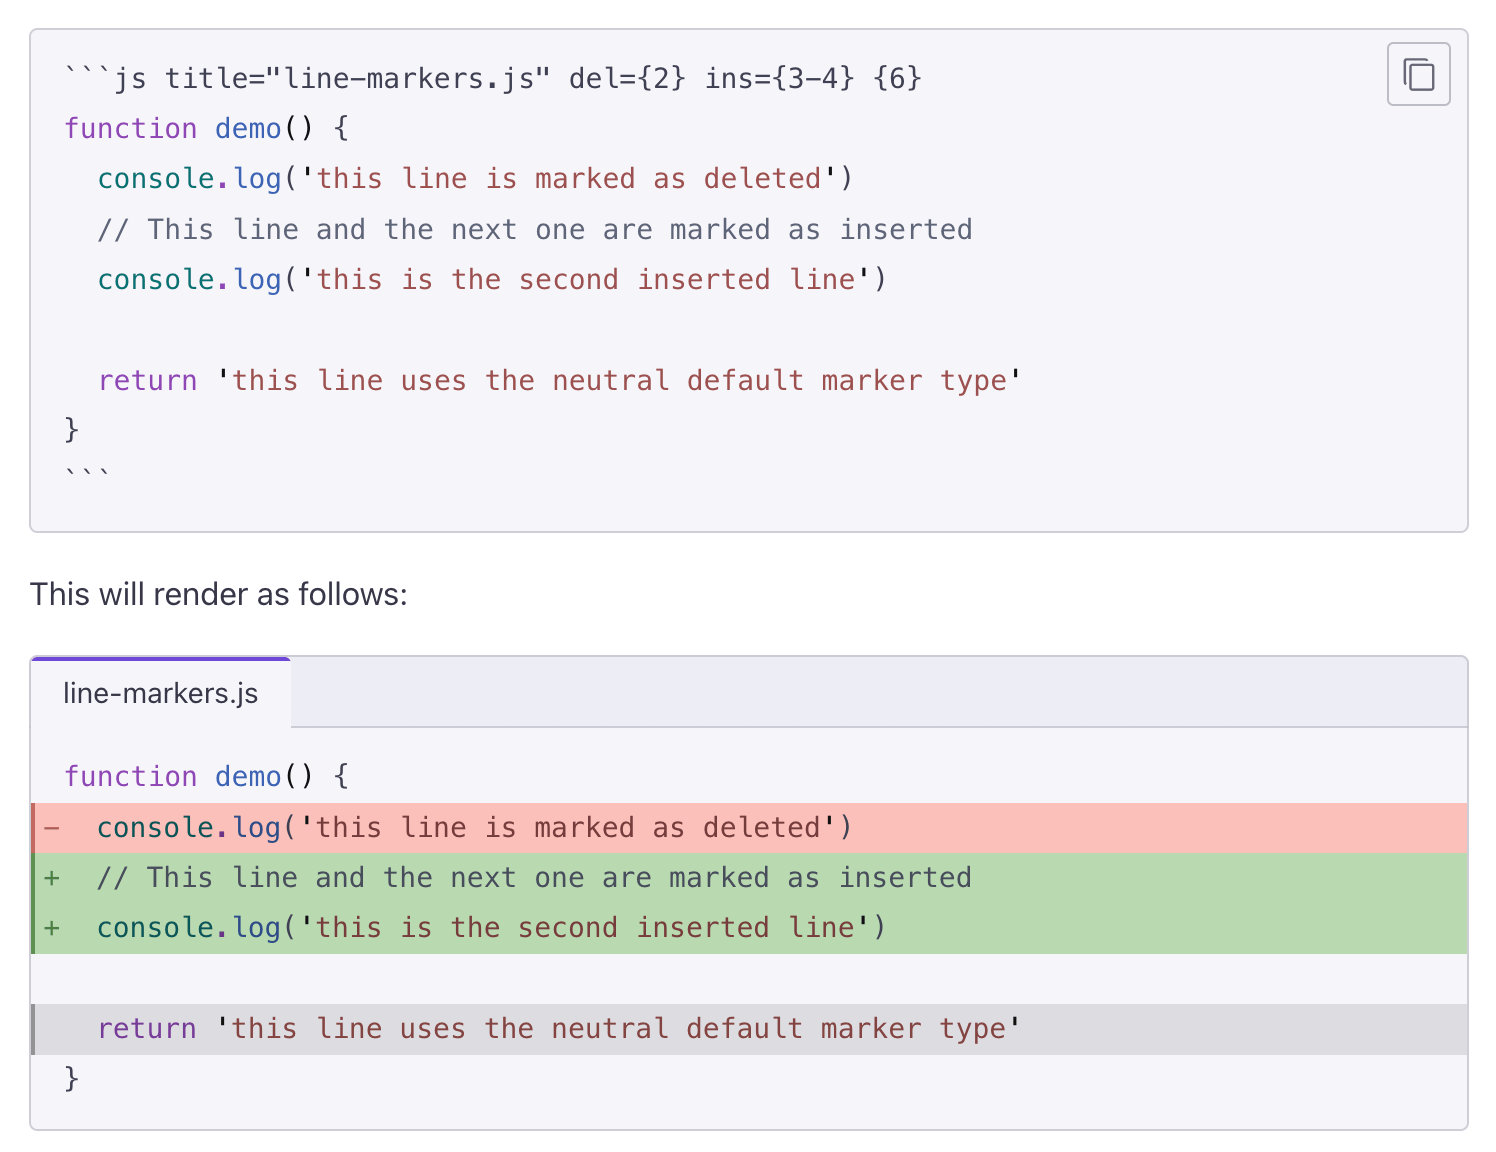
Task: Click the minus marker on deleted line
Action: coord(52,828)
